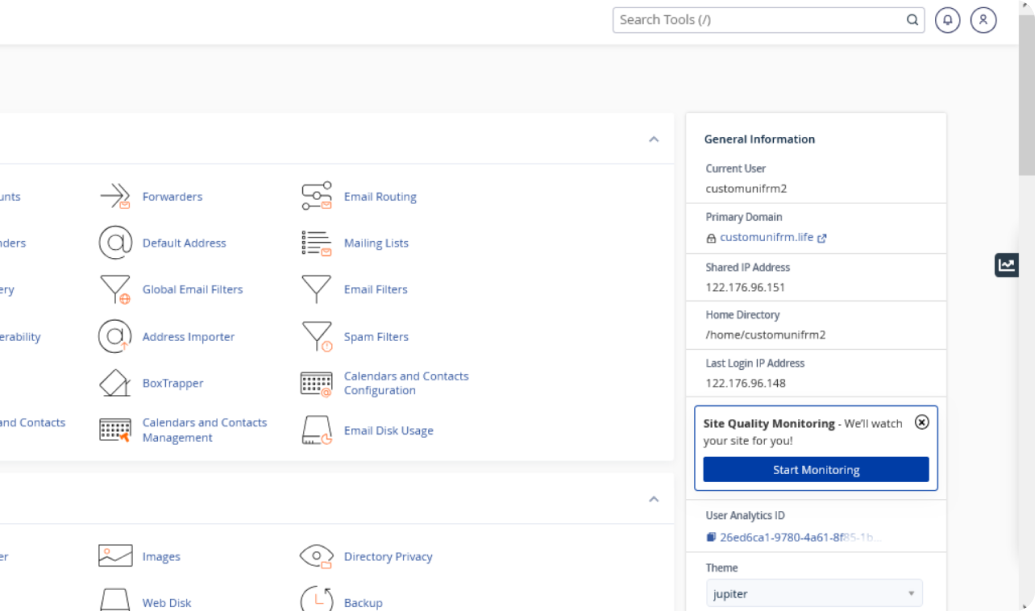Open the Address Importer link
This screenshot has height=611, width=1035.
188,337
